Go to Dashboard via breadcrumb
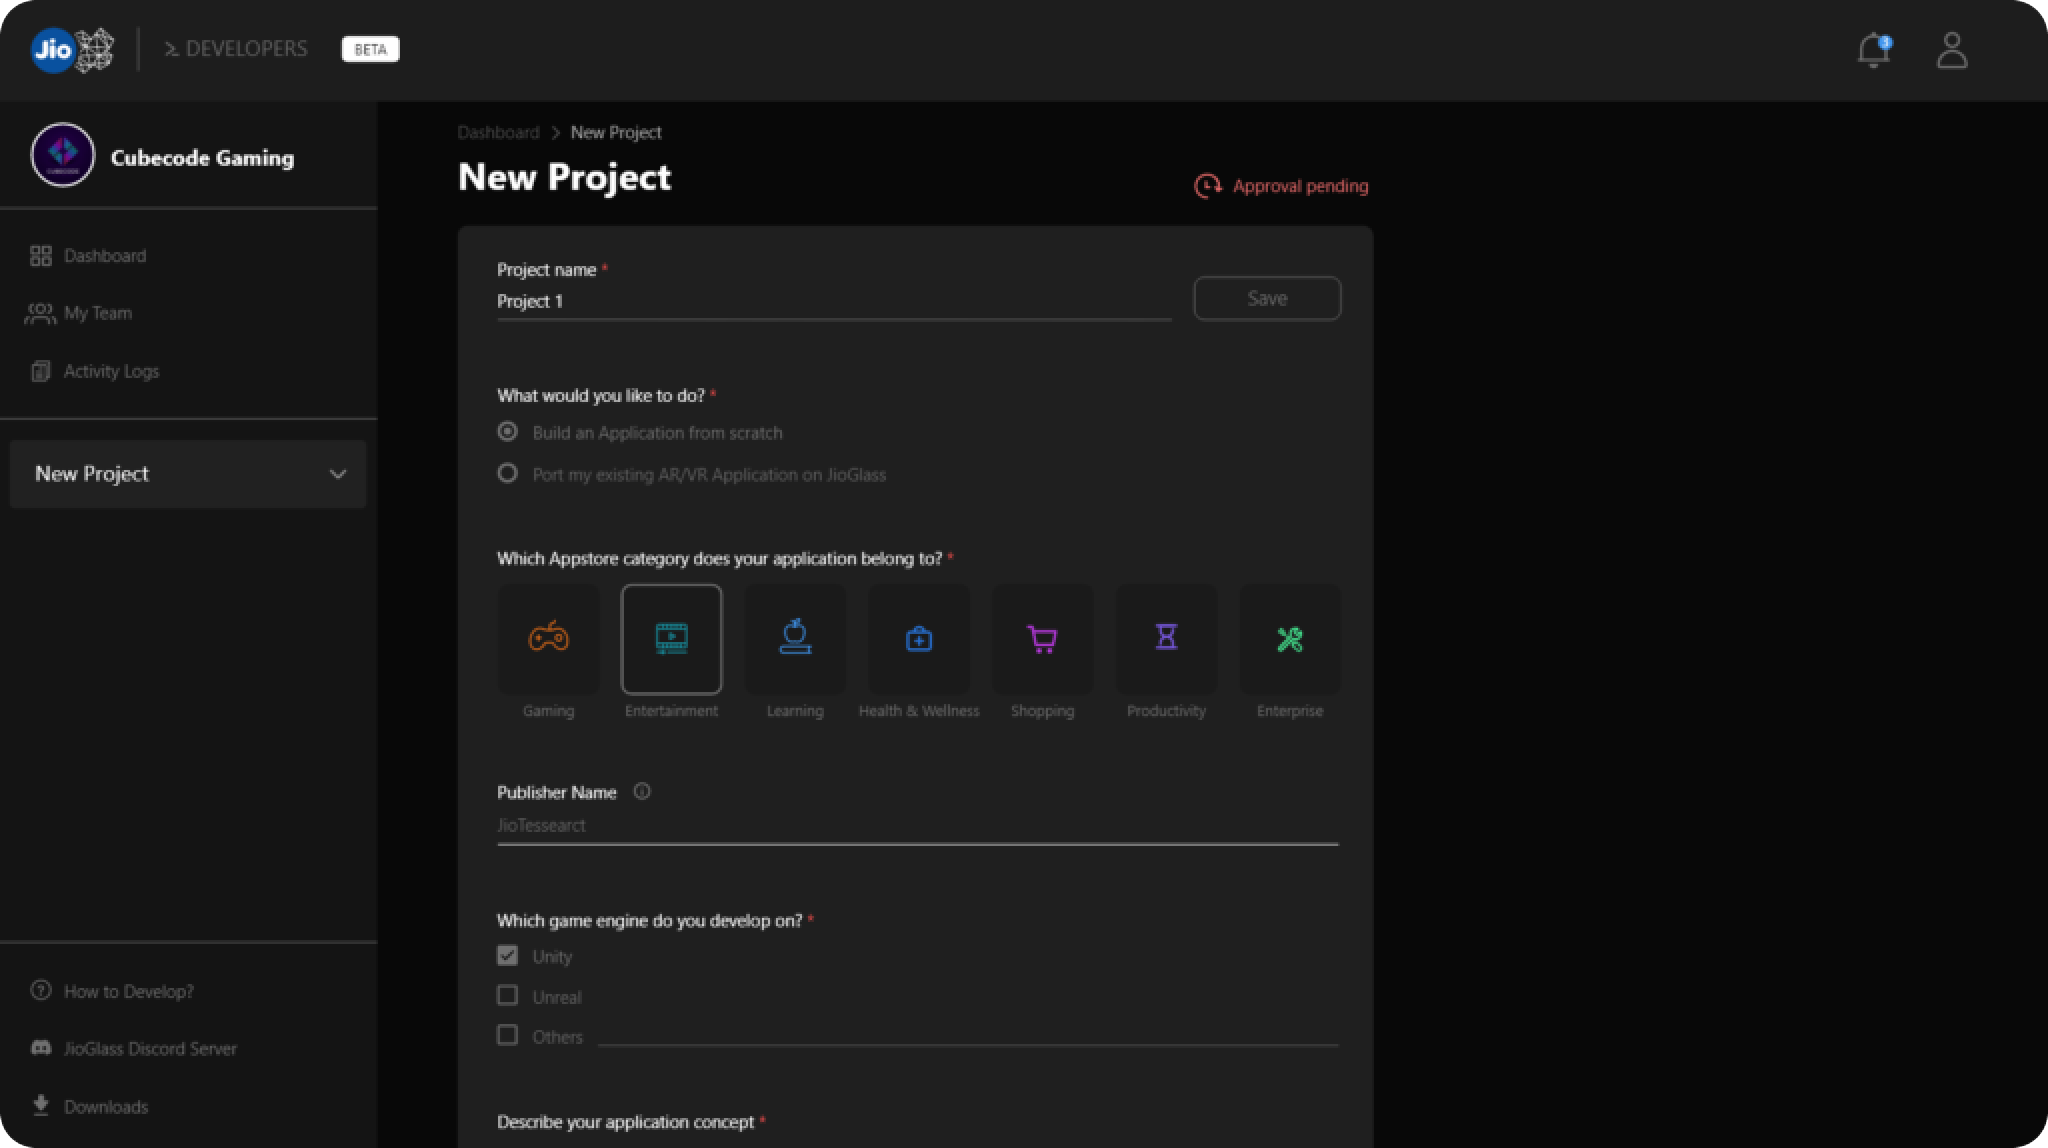This screenshot has height=1148, width=2048. (498, 132)
